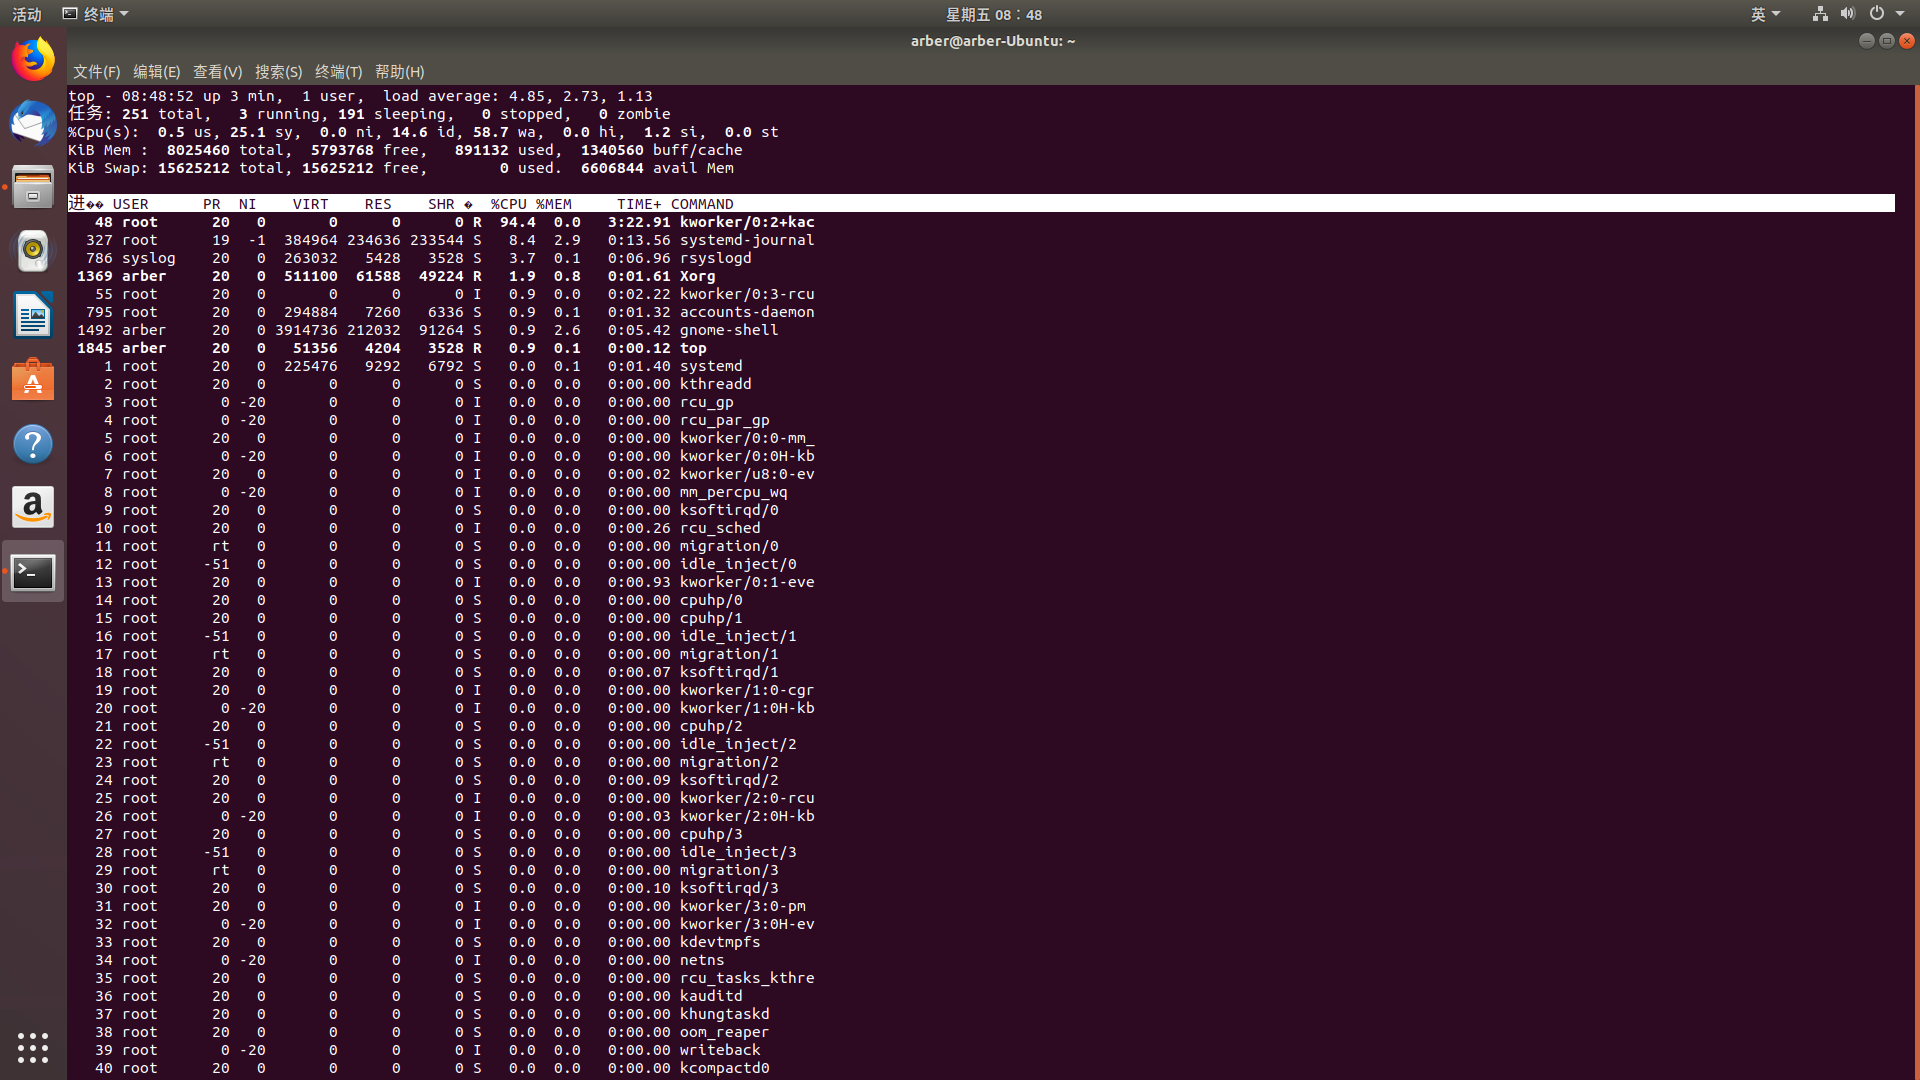This screenshot has height=1080, width=1920.
Task: Click the %MEM column header
Action: (x=553, y=204)
